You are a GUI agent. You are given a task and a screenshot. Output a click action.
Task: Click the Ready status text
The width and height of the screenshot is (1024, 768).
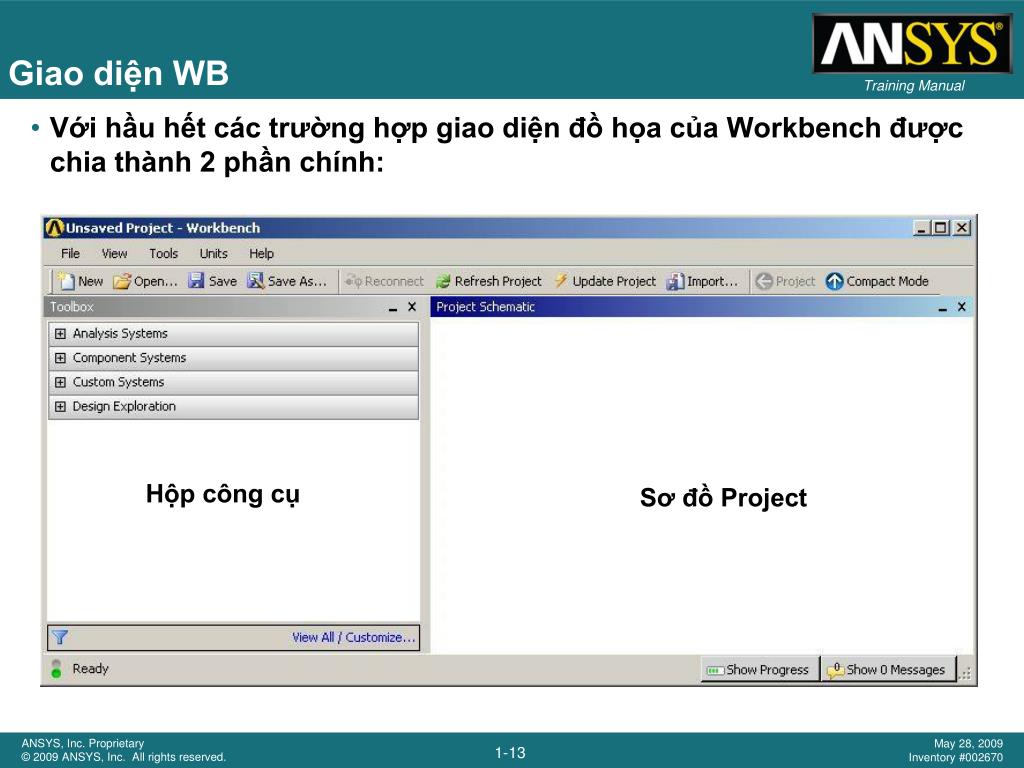90,668
